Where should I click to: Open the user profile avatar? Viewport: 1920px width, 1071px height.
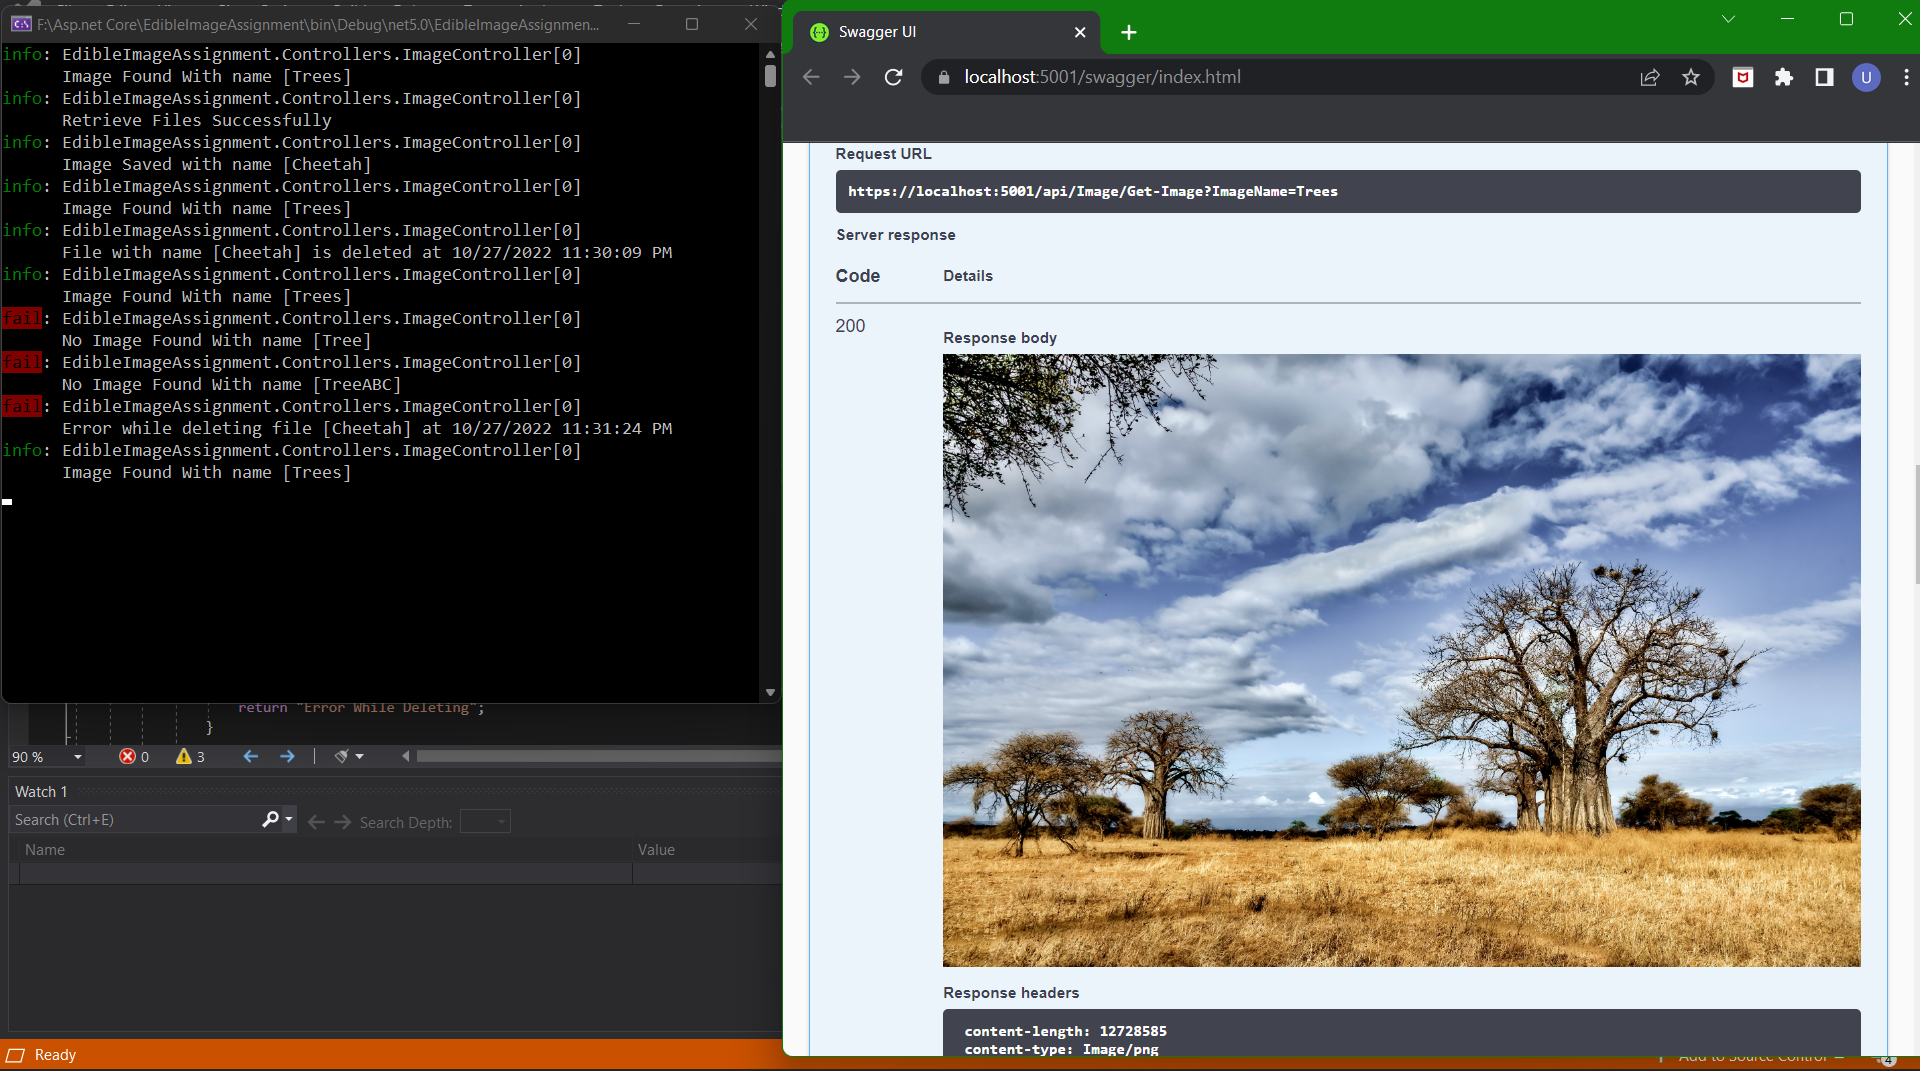coord(1866,77)
